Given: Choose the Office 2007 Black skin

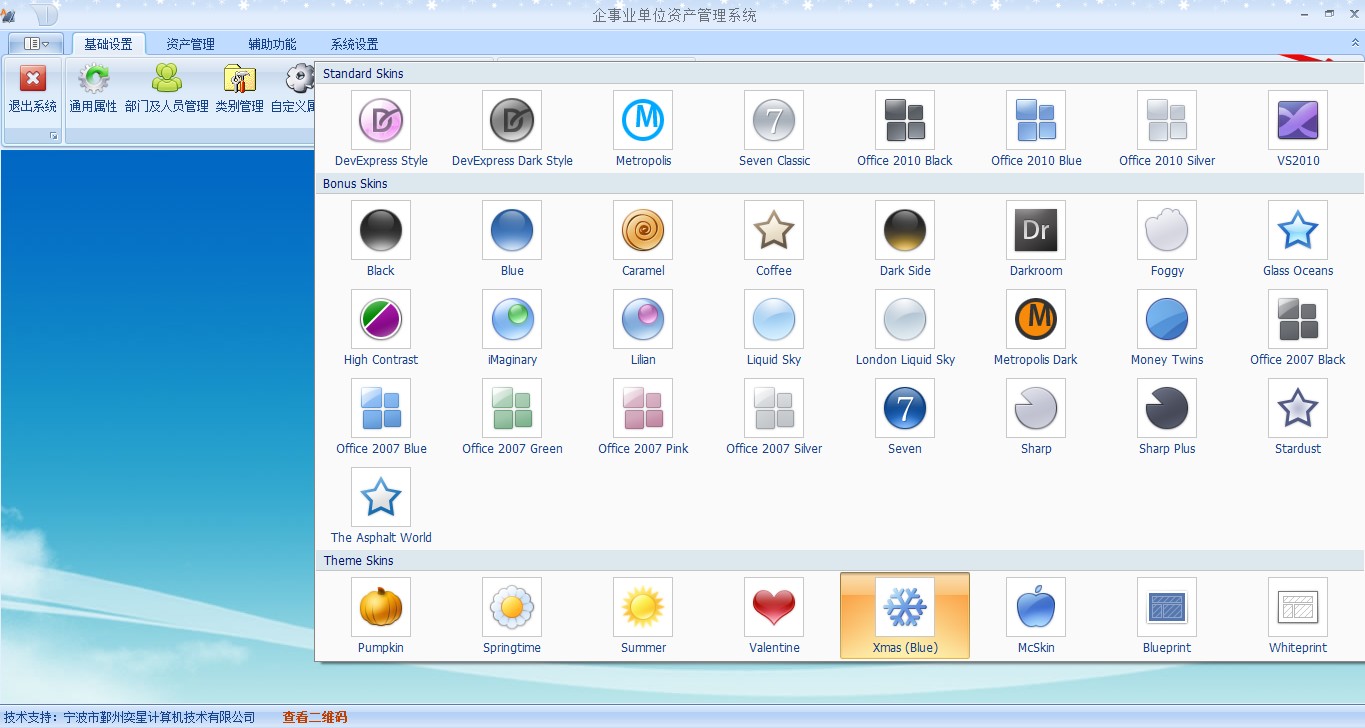Looking at the screenshot, I should tap(1298, 328).
